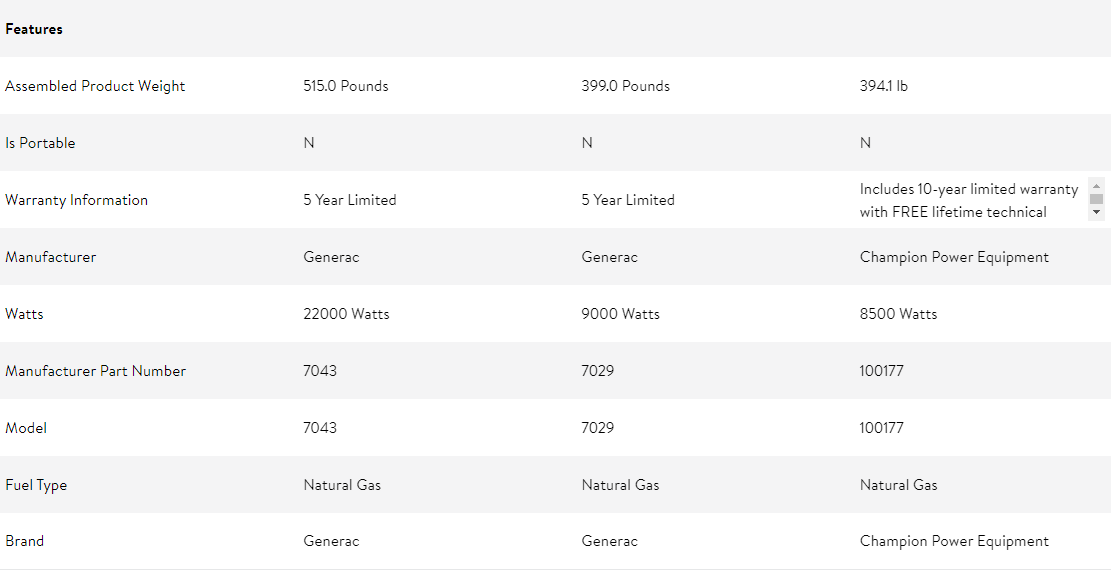
Task: Click the warranty cell scroll-up arrow
Action: coord(1096,186)
